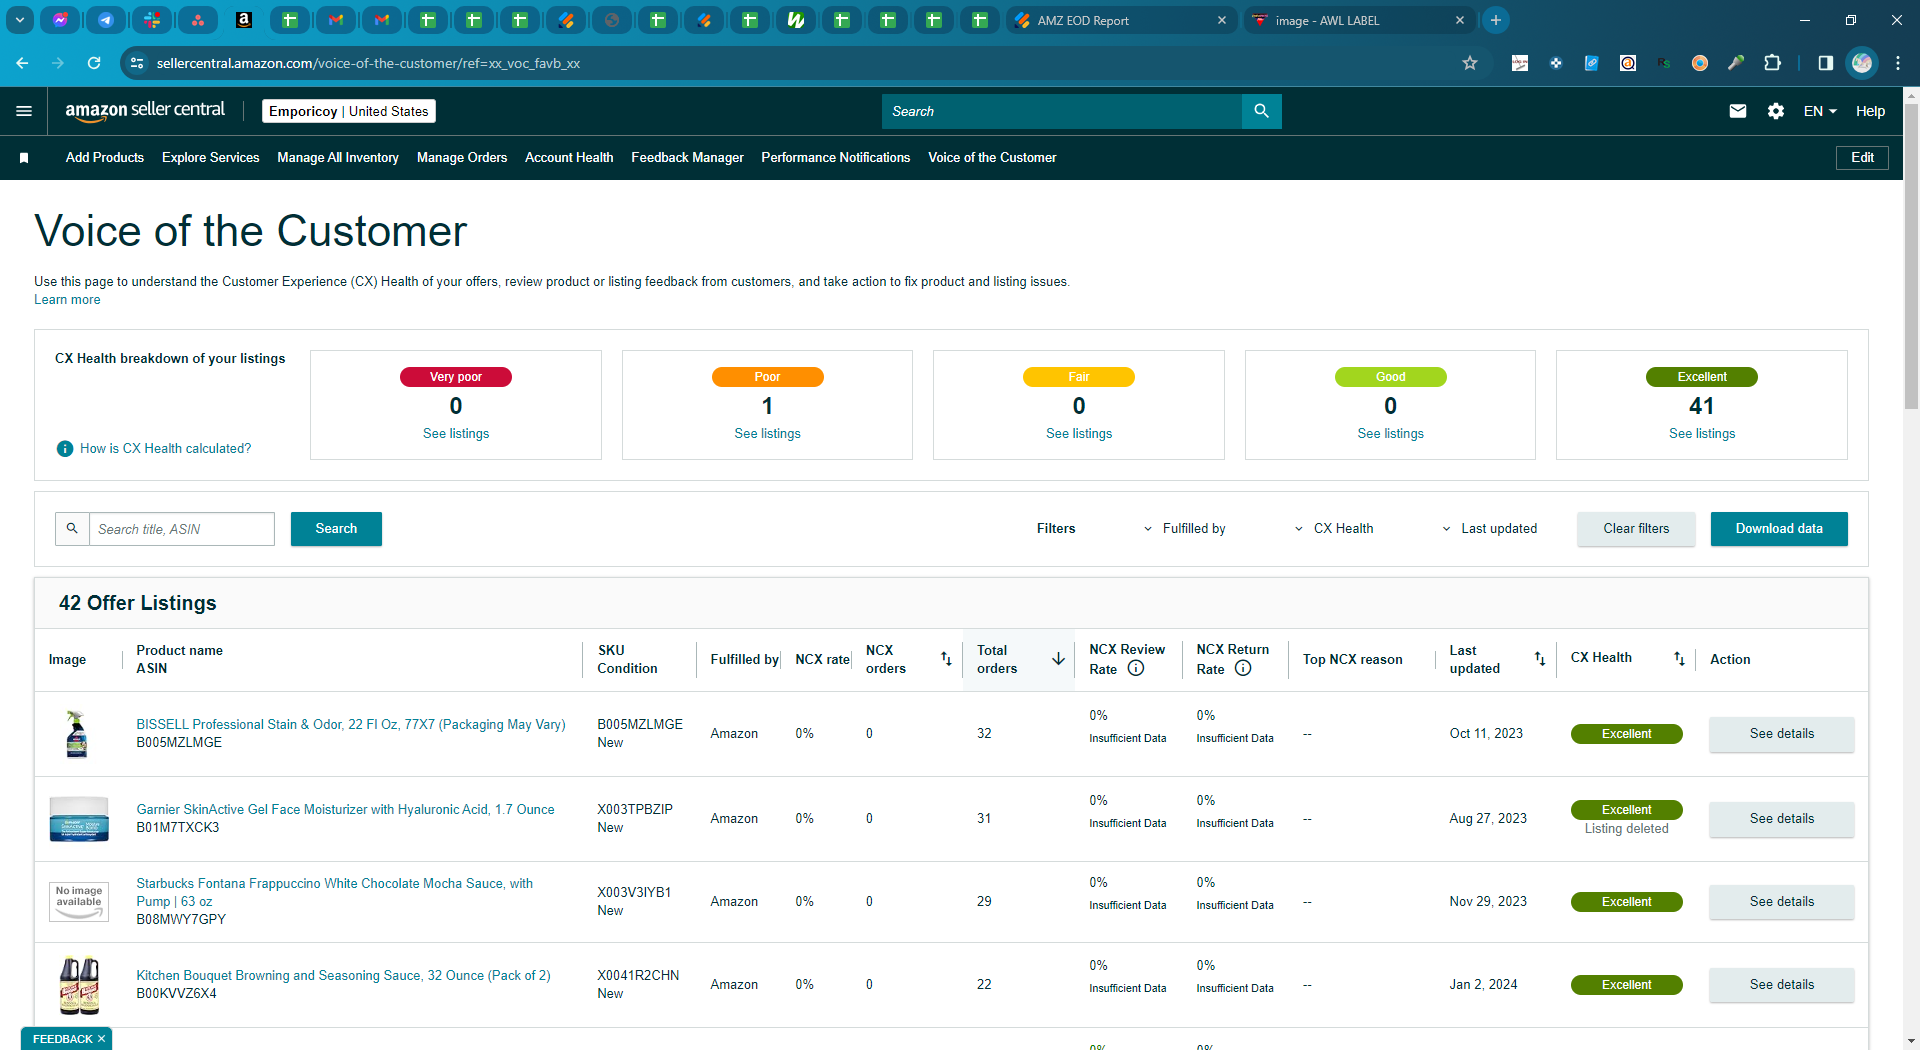Open the mail messages icon

pyautogui.click(x=1738, y=111)
